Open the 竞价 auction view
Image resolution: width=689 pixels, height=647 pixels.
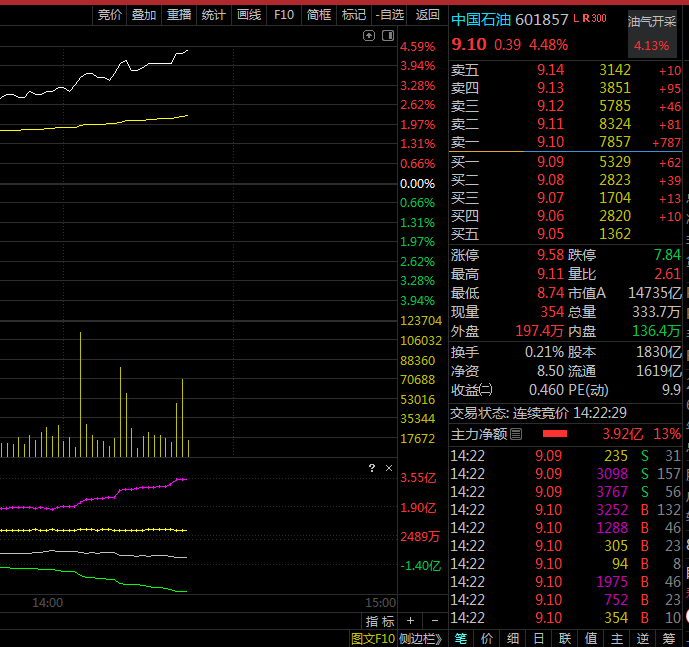(109, 15)
